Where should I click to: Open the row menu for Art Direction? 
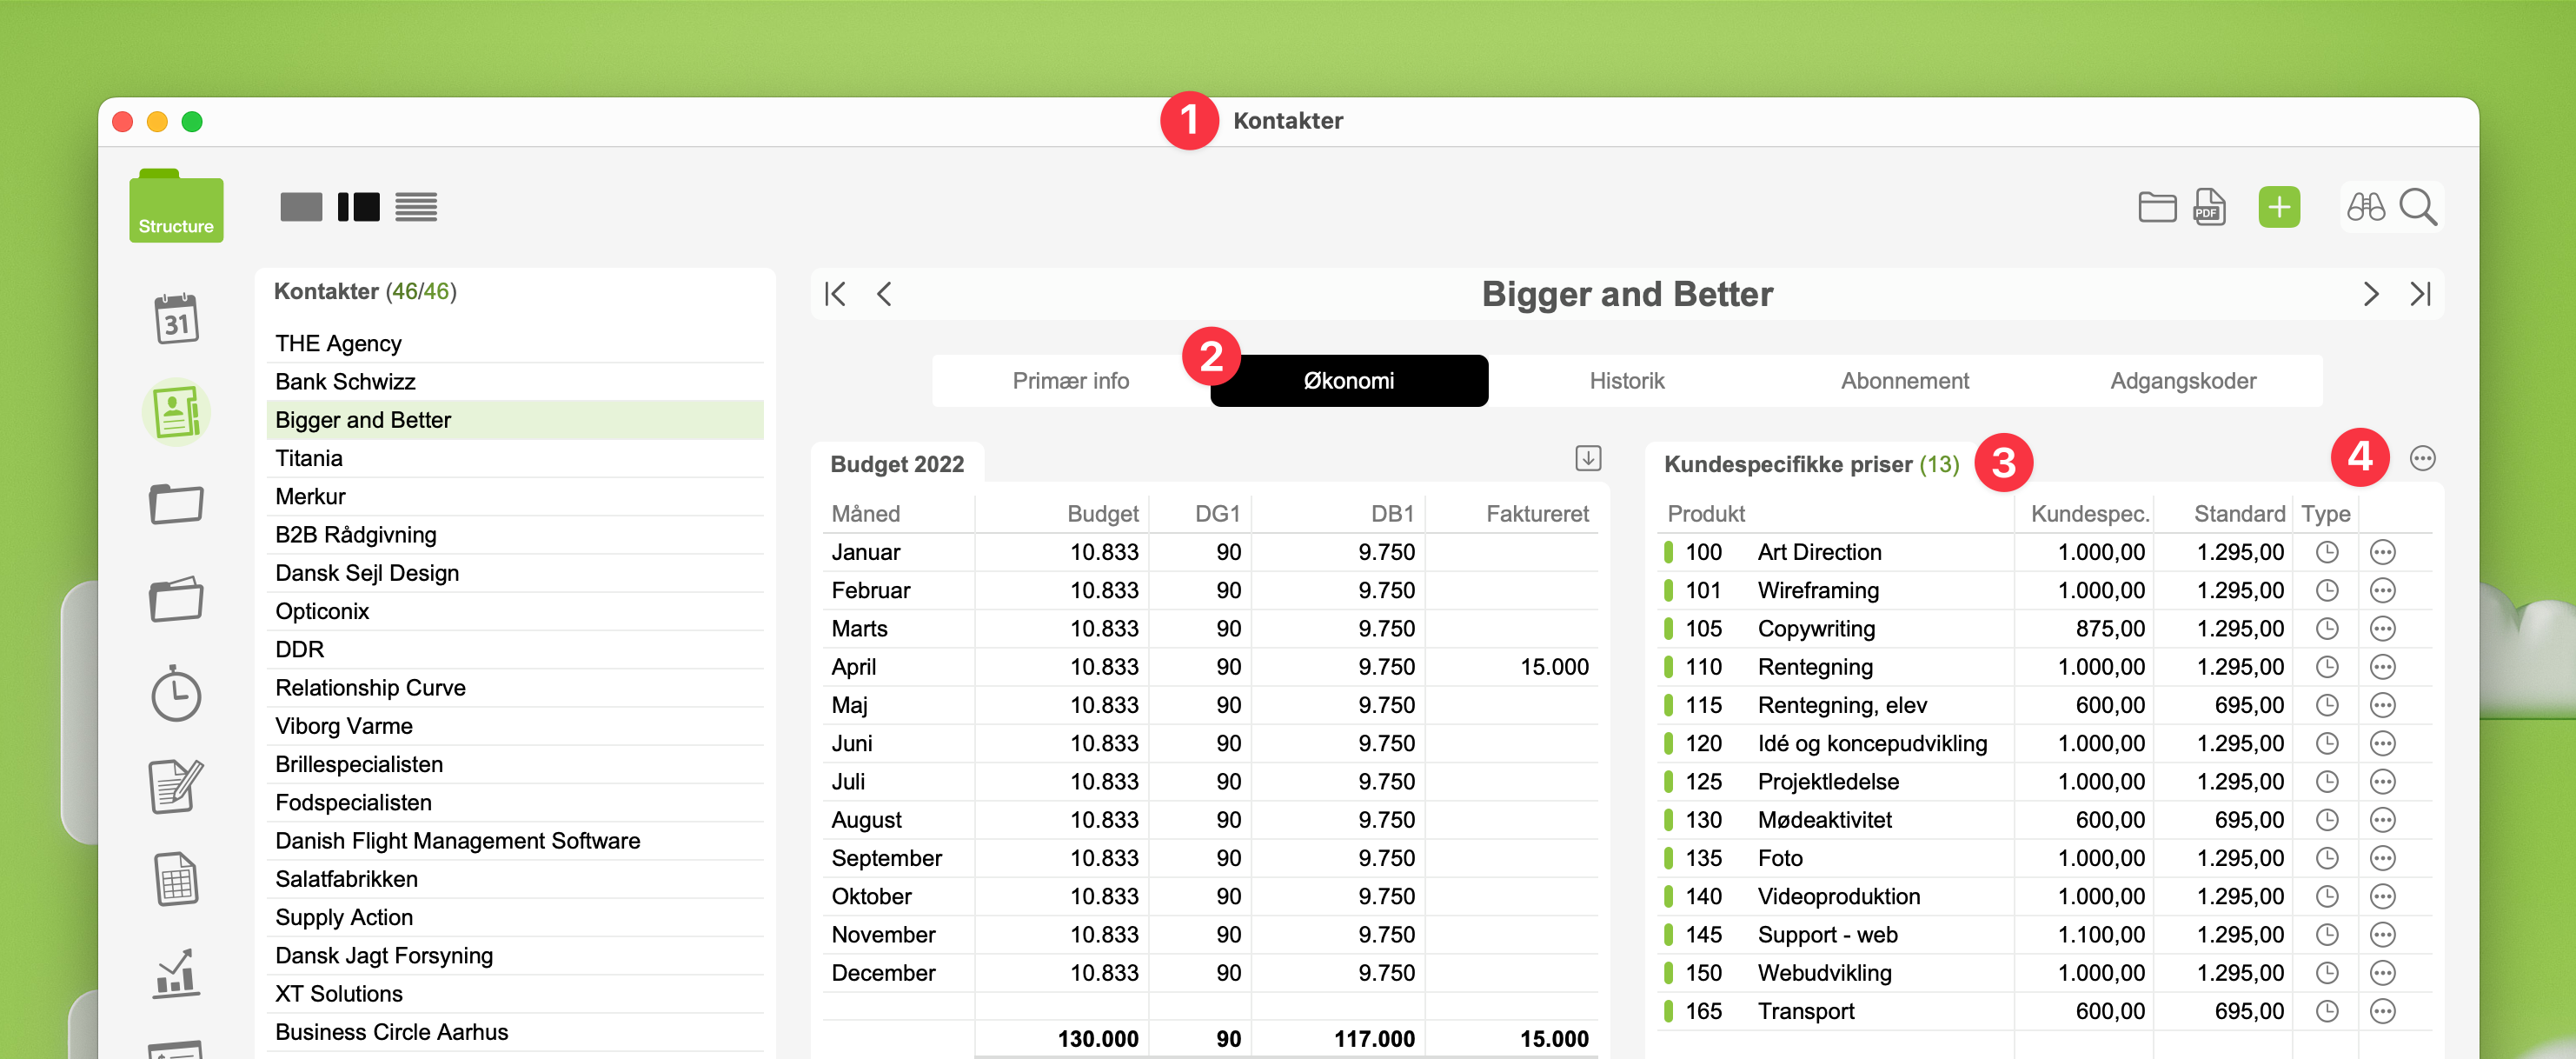(x=2382, y=552)
